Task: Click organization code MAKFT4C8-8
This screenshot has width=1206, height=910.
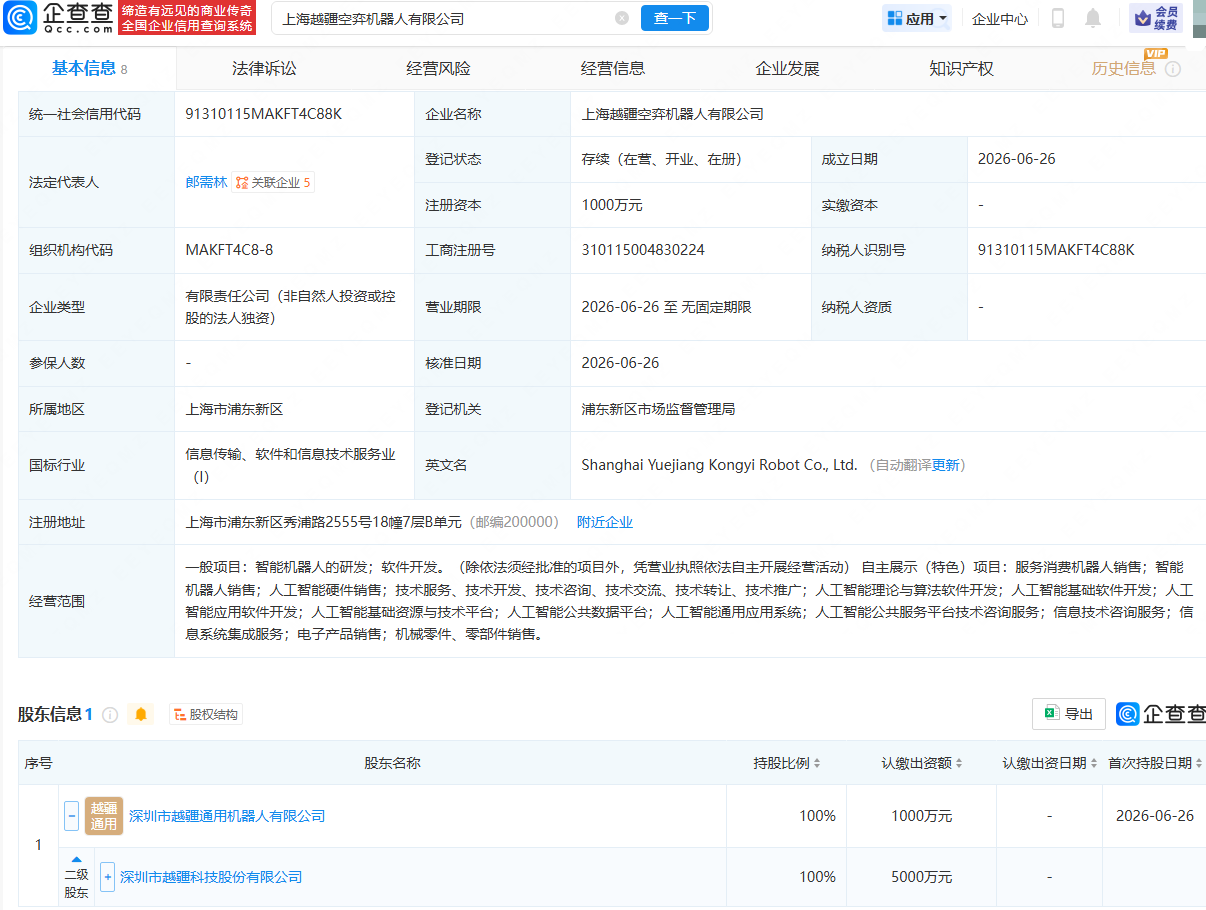Action: click(x=229, y=250)
